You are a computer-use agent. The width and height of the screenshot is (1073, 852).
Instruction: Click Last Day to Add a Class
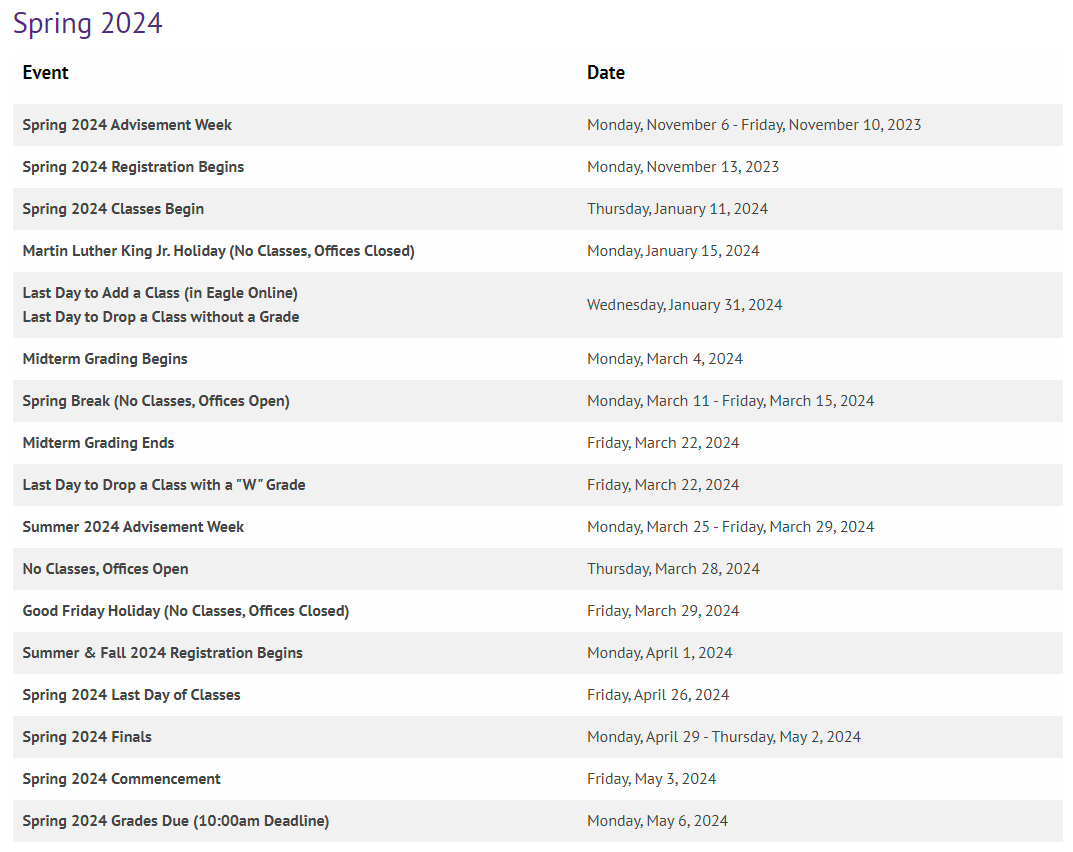160,293
